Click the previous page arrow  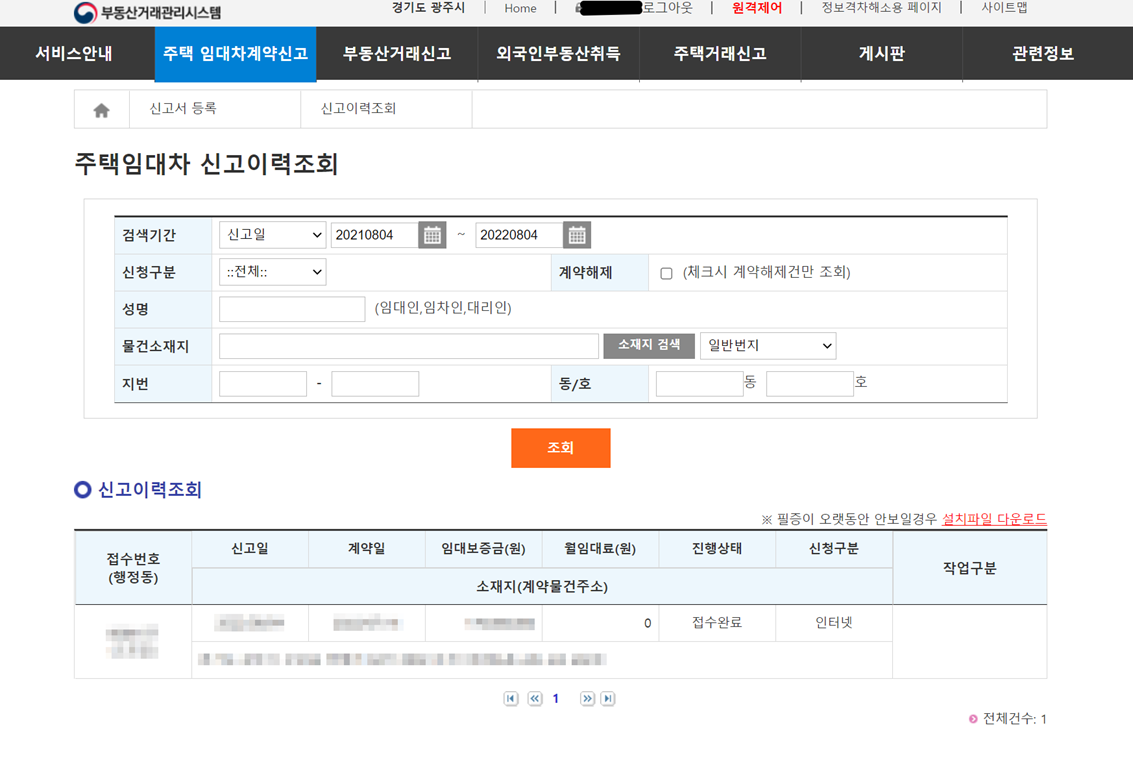pos(535,698)
